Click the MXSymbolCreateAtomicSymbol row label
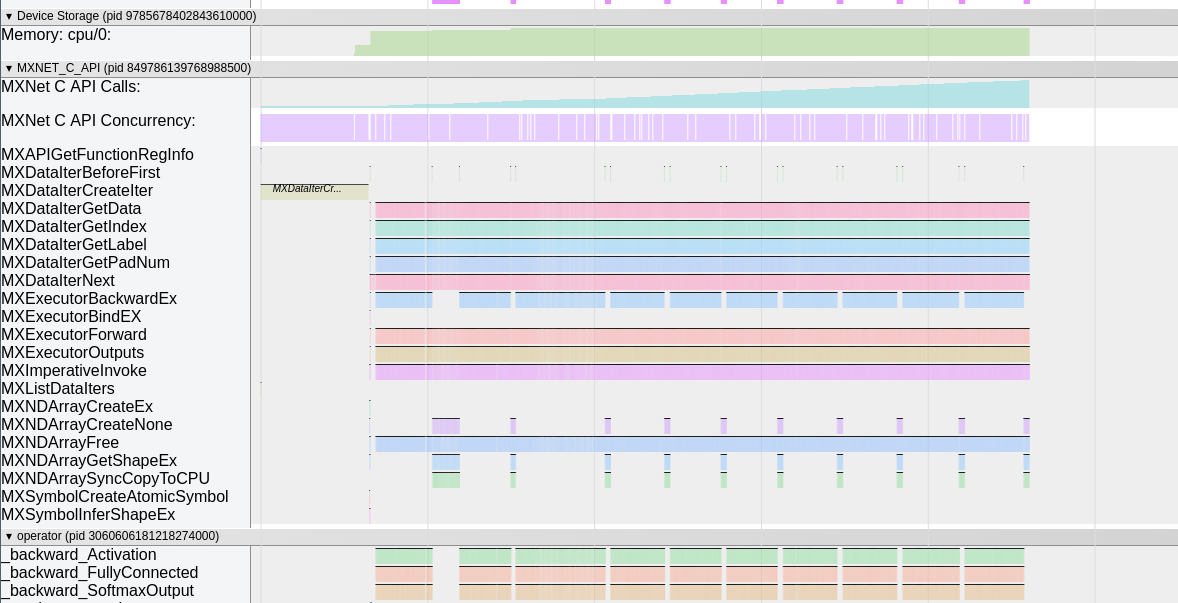The width and height of the screenshot is (1178, 603). click(115, 497)
